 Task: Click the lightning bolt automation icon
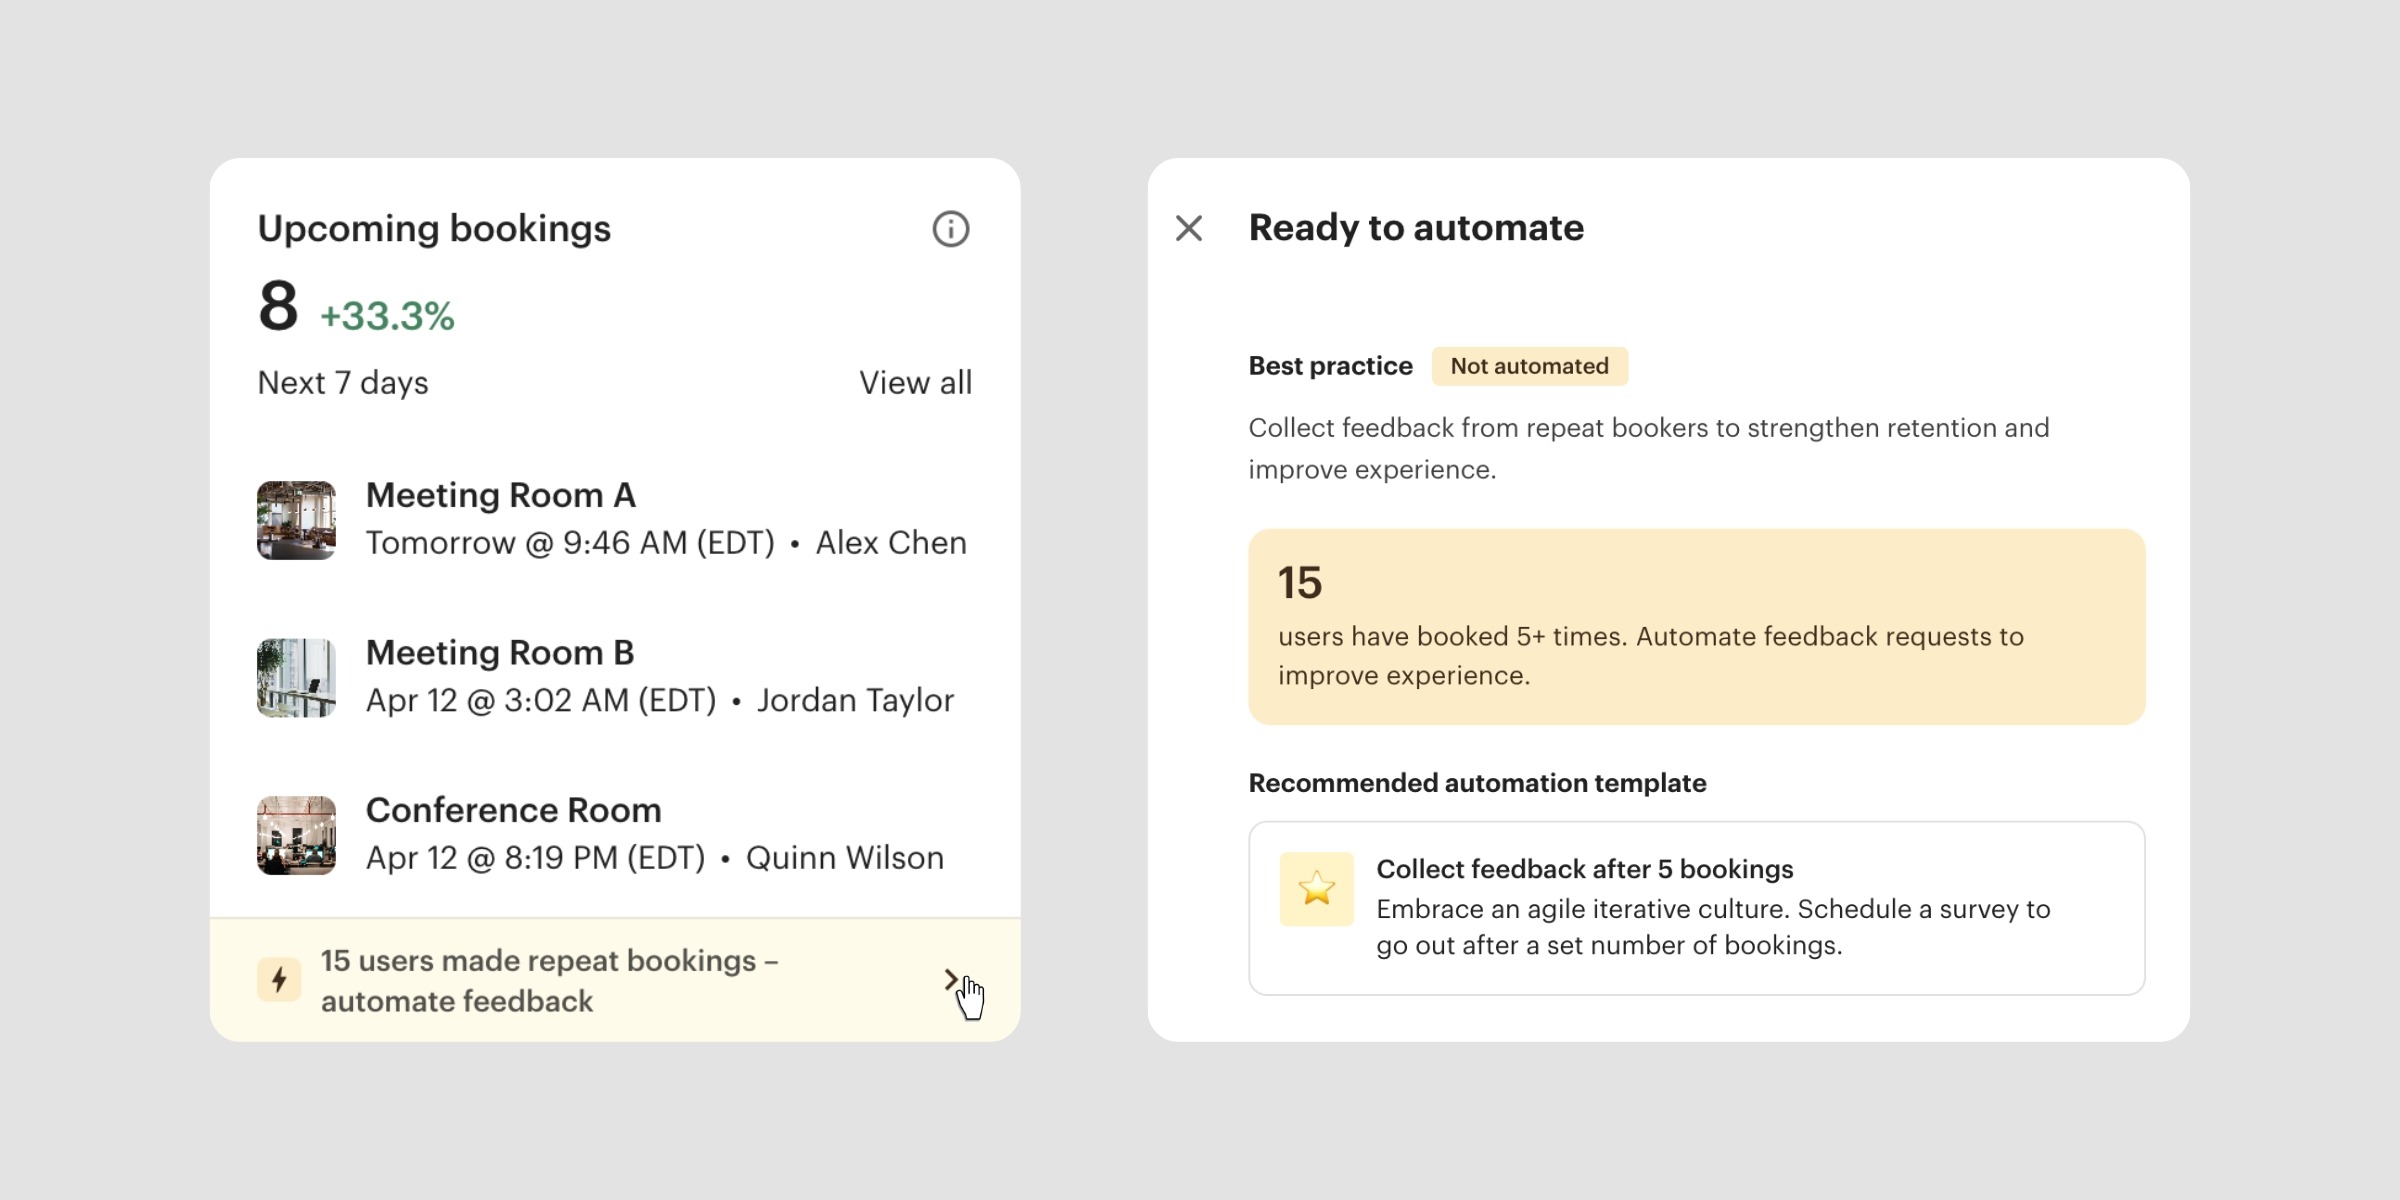(x=279, y=979)
